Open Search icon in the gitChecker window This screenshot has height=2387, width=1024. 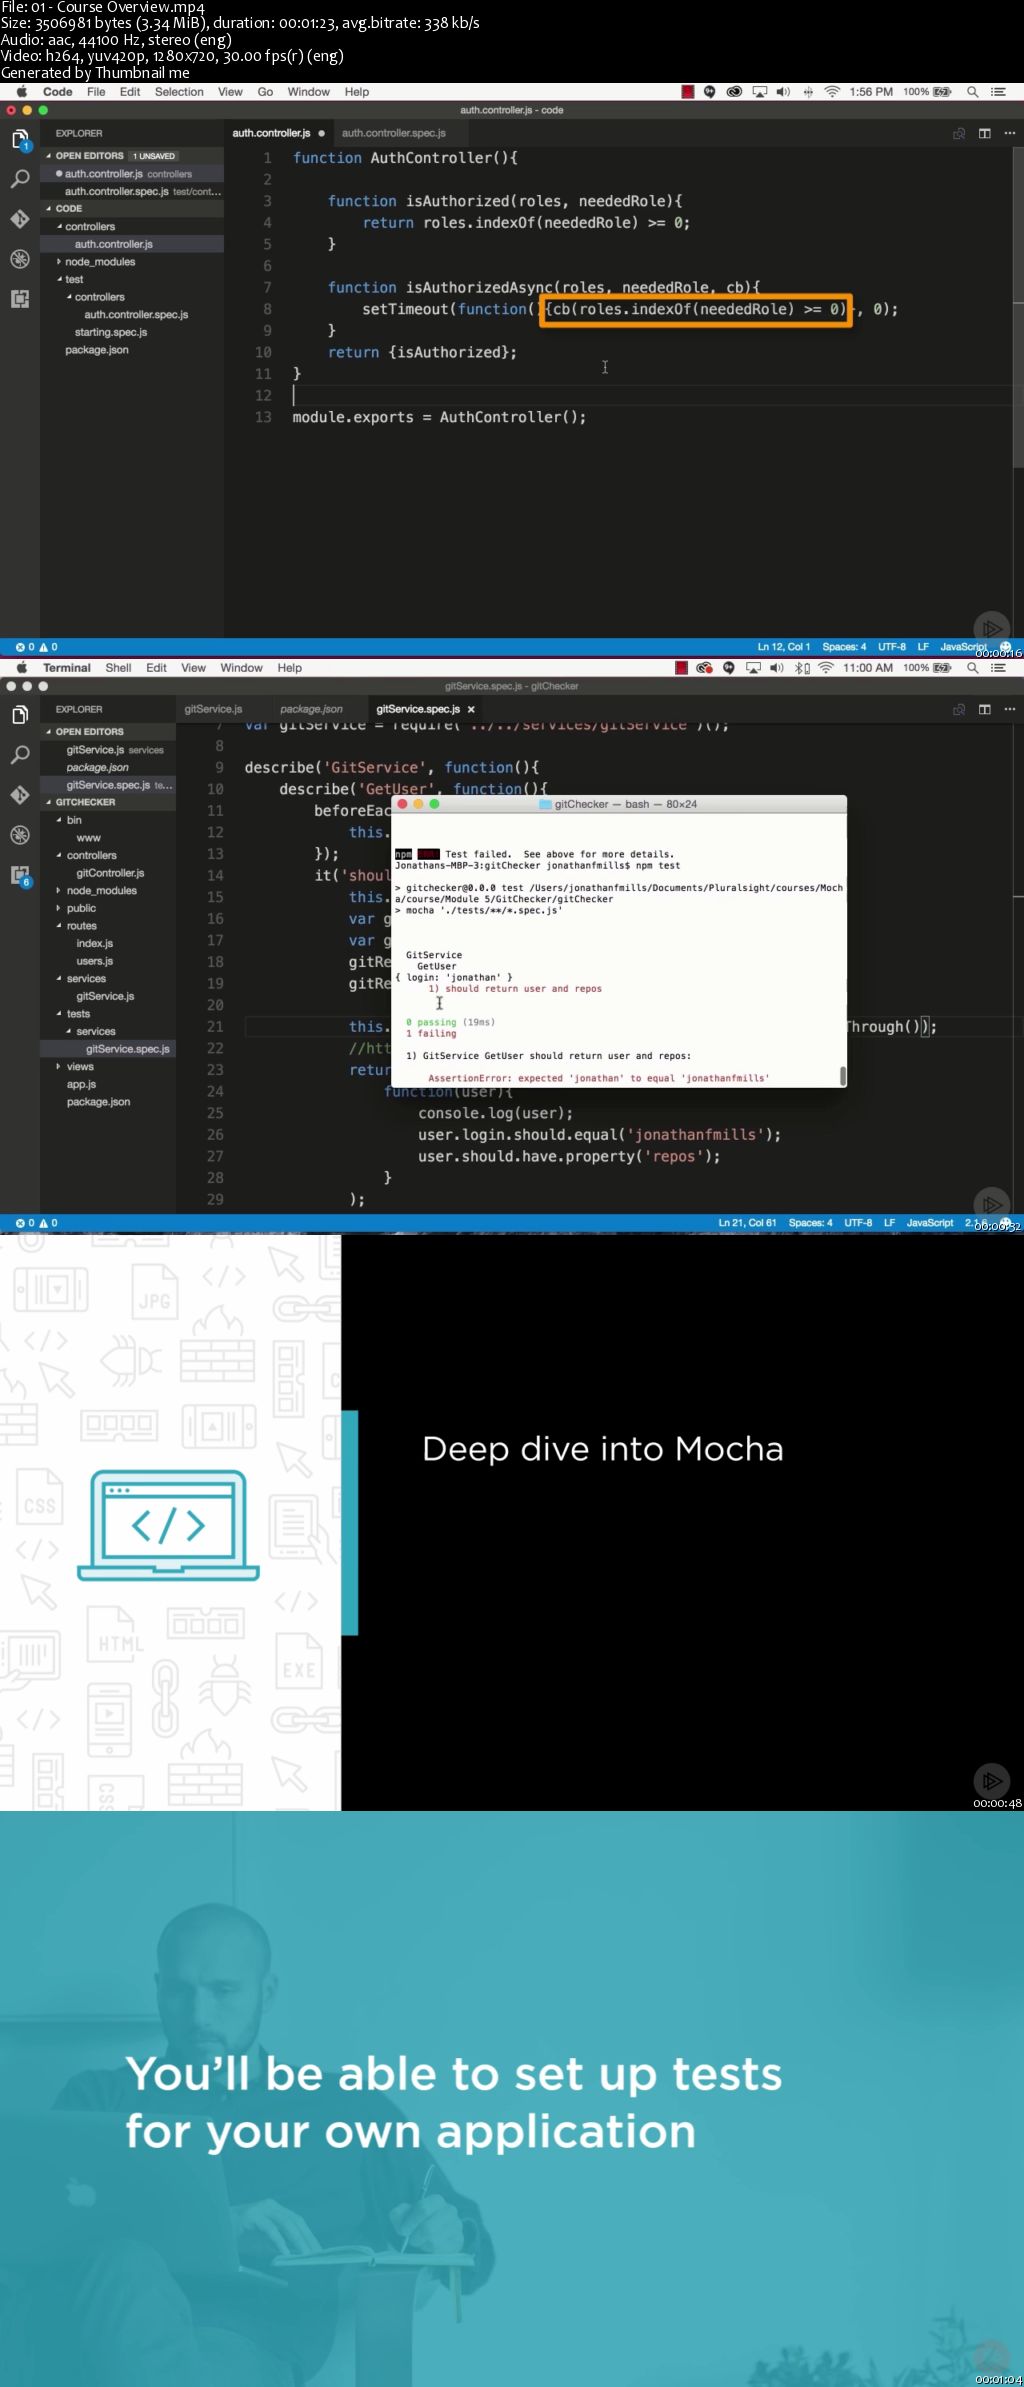tap(20, 755)
